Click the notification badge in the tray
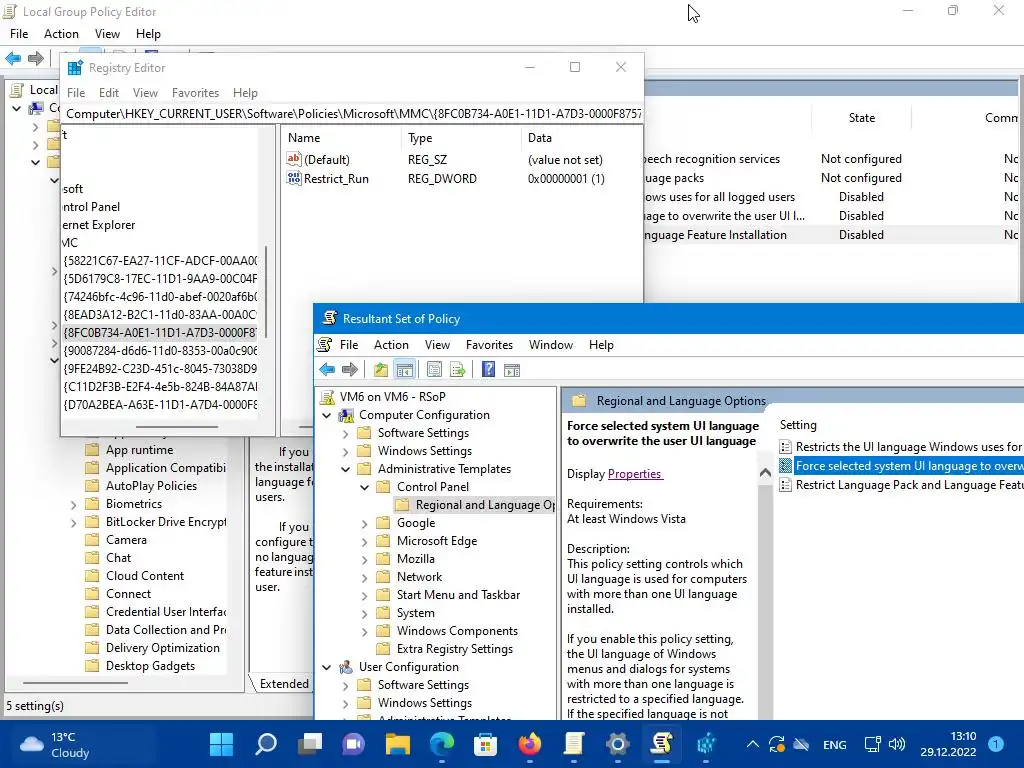This screenshot has height=768, width=1024. pos(996,744)
